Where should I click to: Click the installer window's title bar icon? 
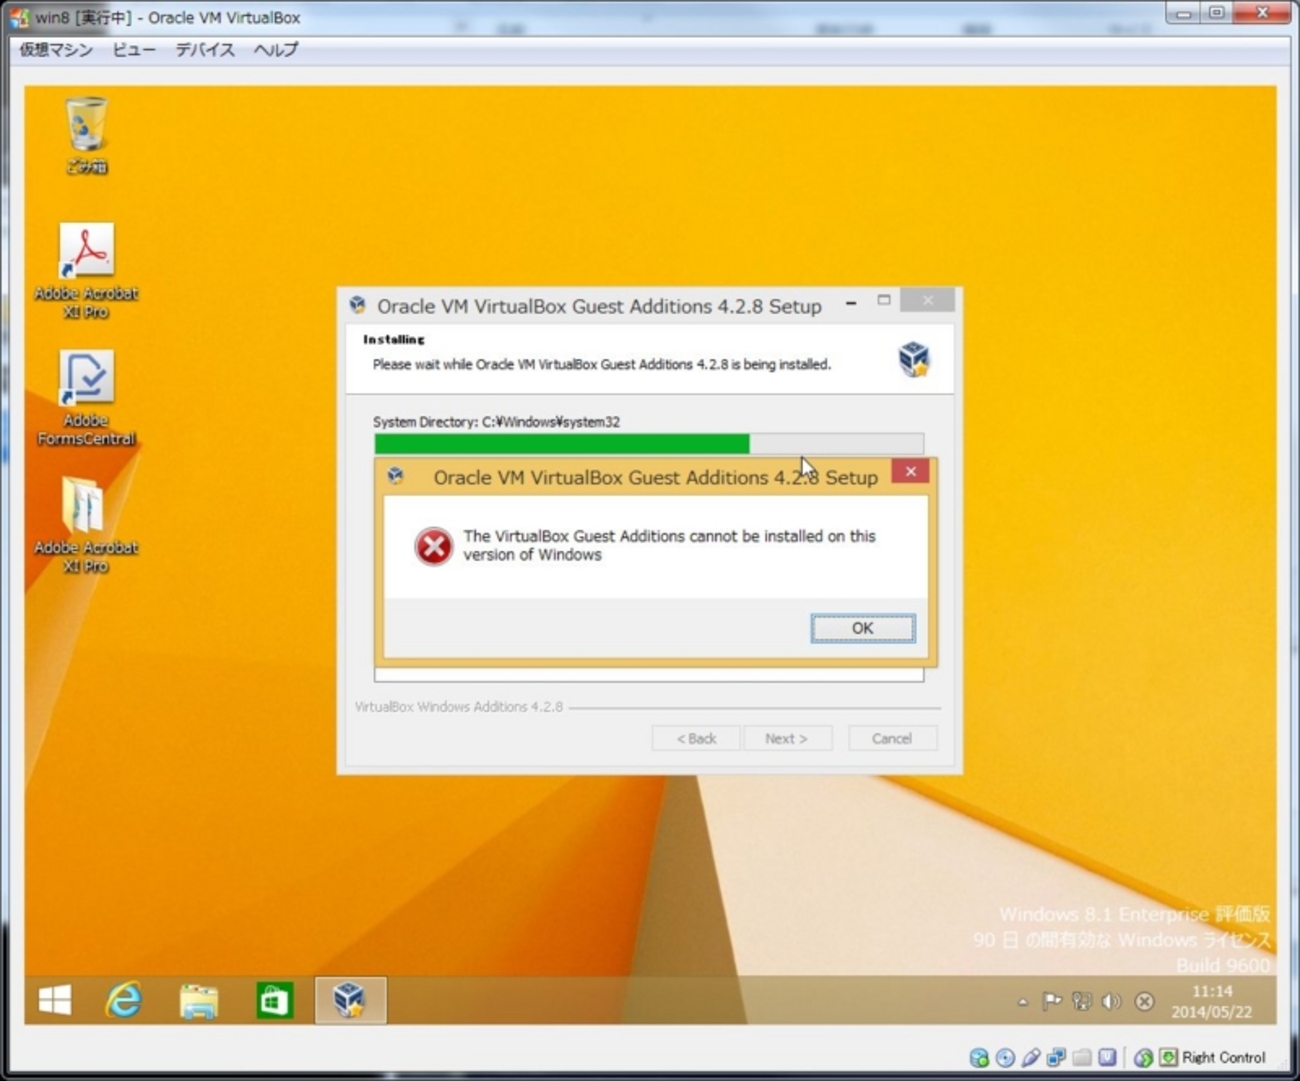(357, 305)
